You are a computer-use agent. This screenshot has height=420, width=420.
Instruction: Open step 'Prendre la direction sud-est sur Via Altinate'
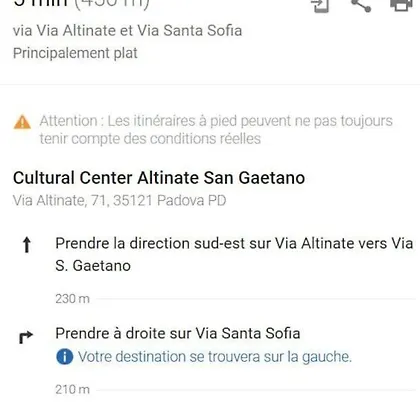point(234,254)
